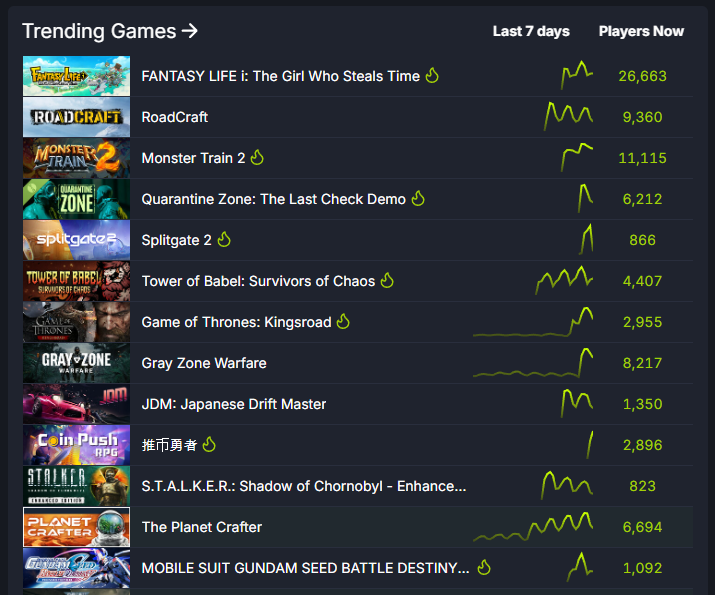Click the flame icon beside 推币勇者
Screen dimensions: 715x595
pos(209,445)
